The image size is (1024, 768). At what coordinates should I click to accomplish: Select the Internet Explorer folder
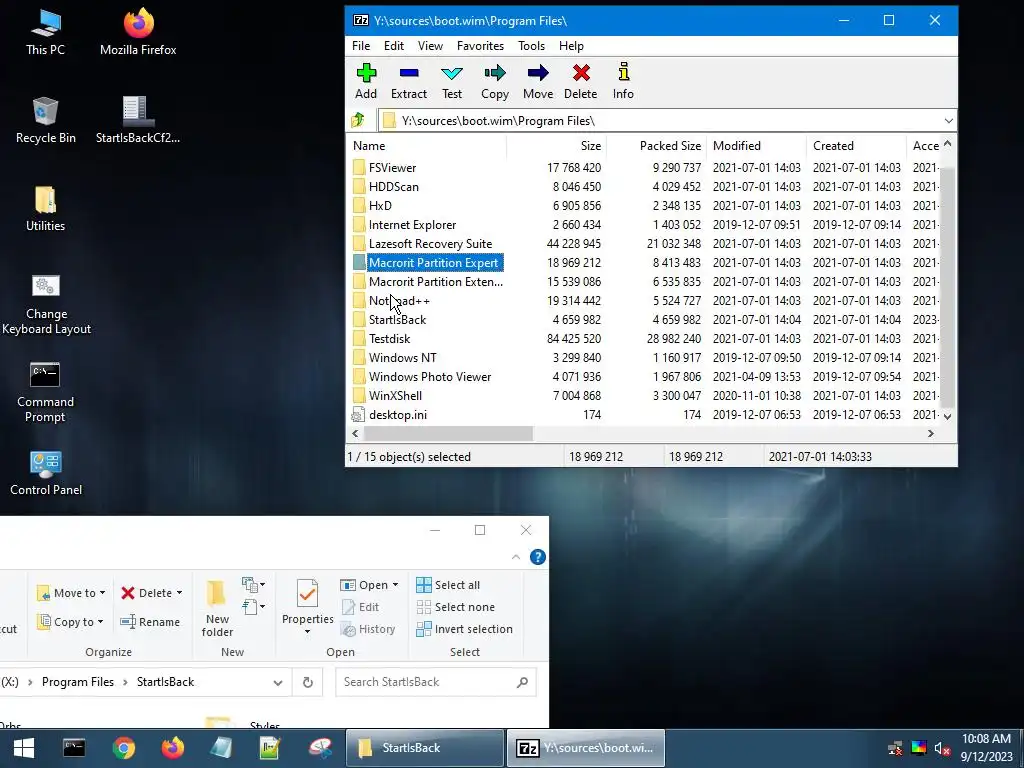click(412, 225)
